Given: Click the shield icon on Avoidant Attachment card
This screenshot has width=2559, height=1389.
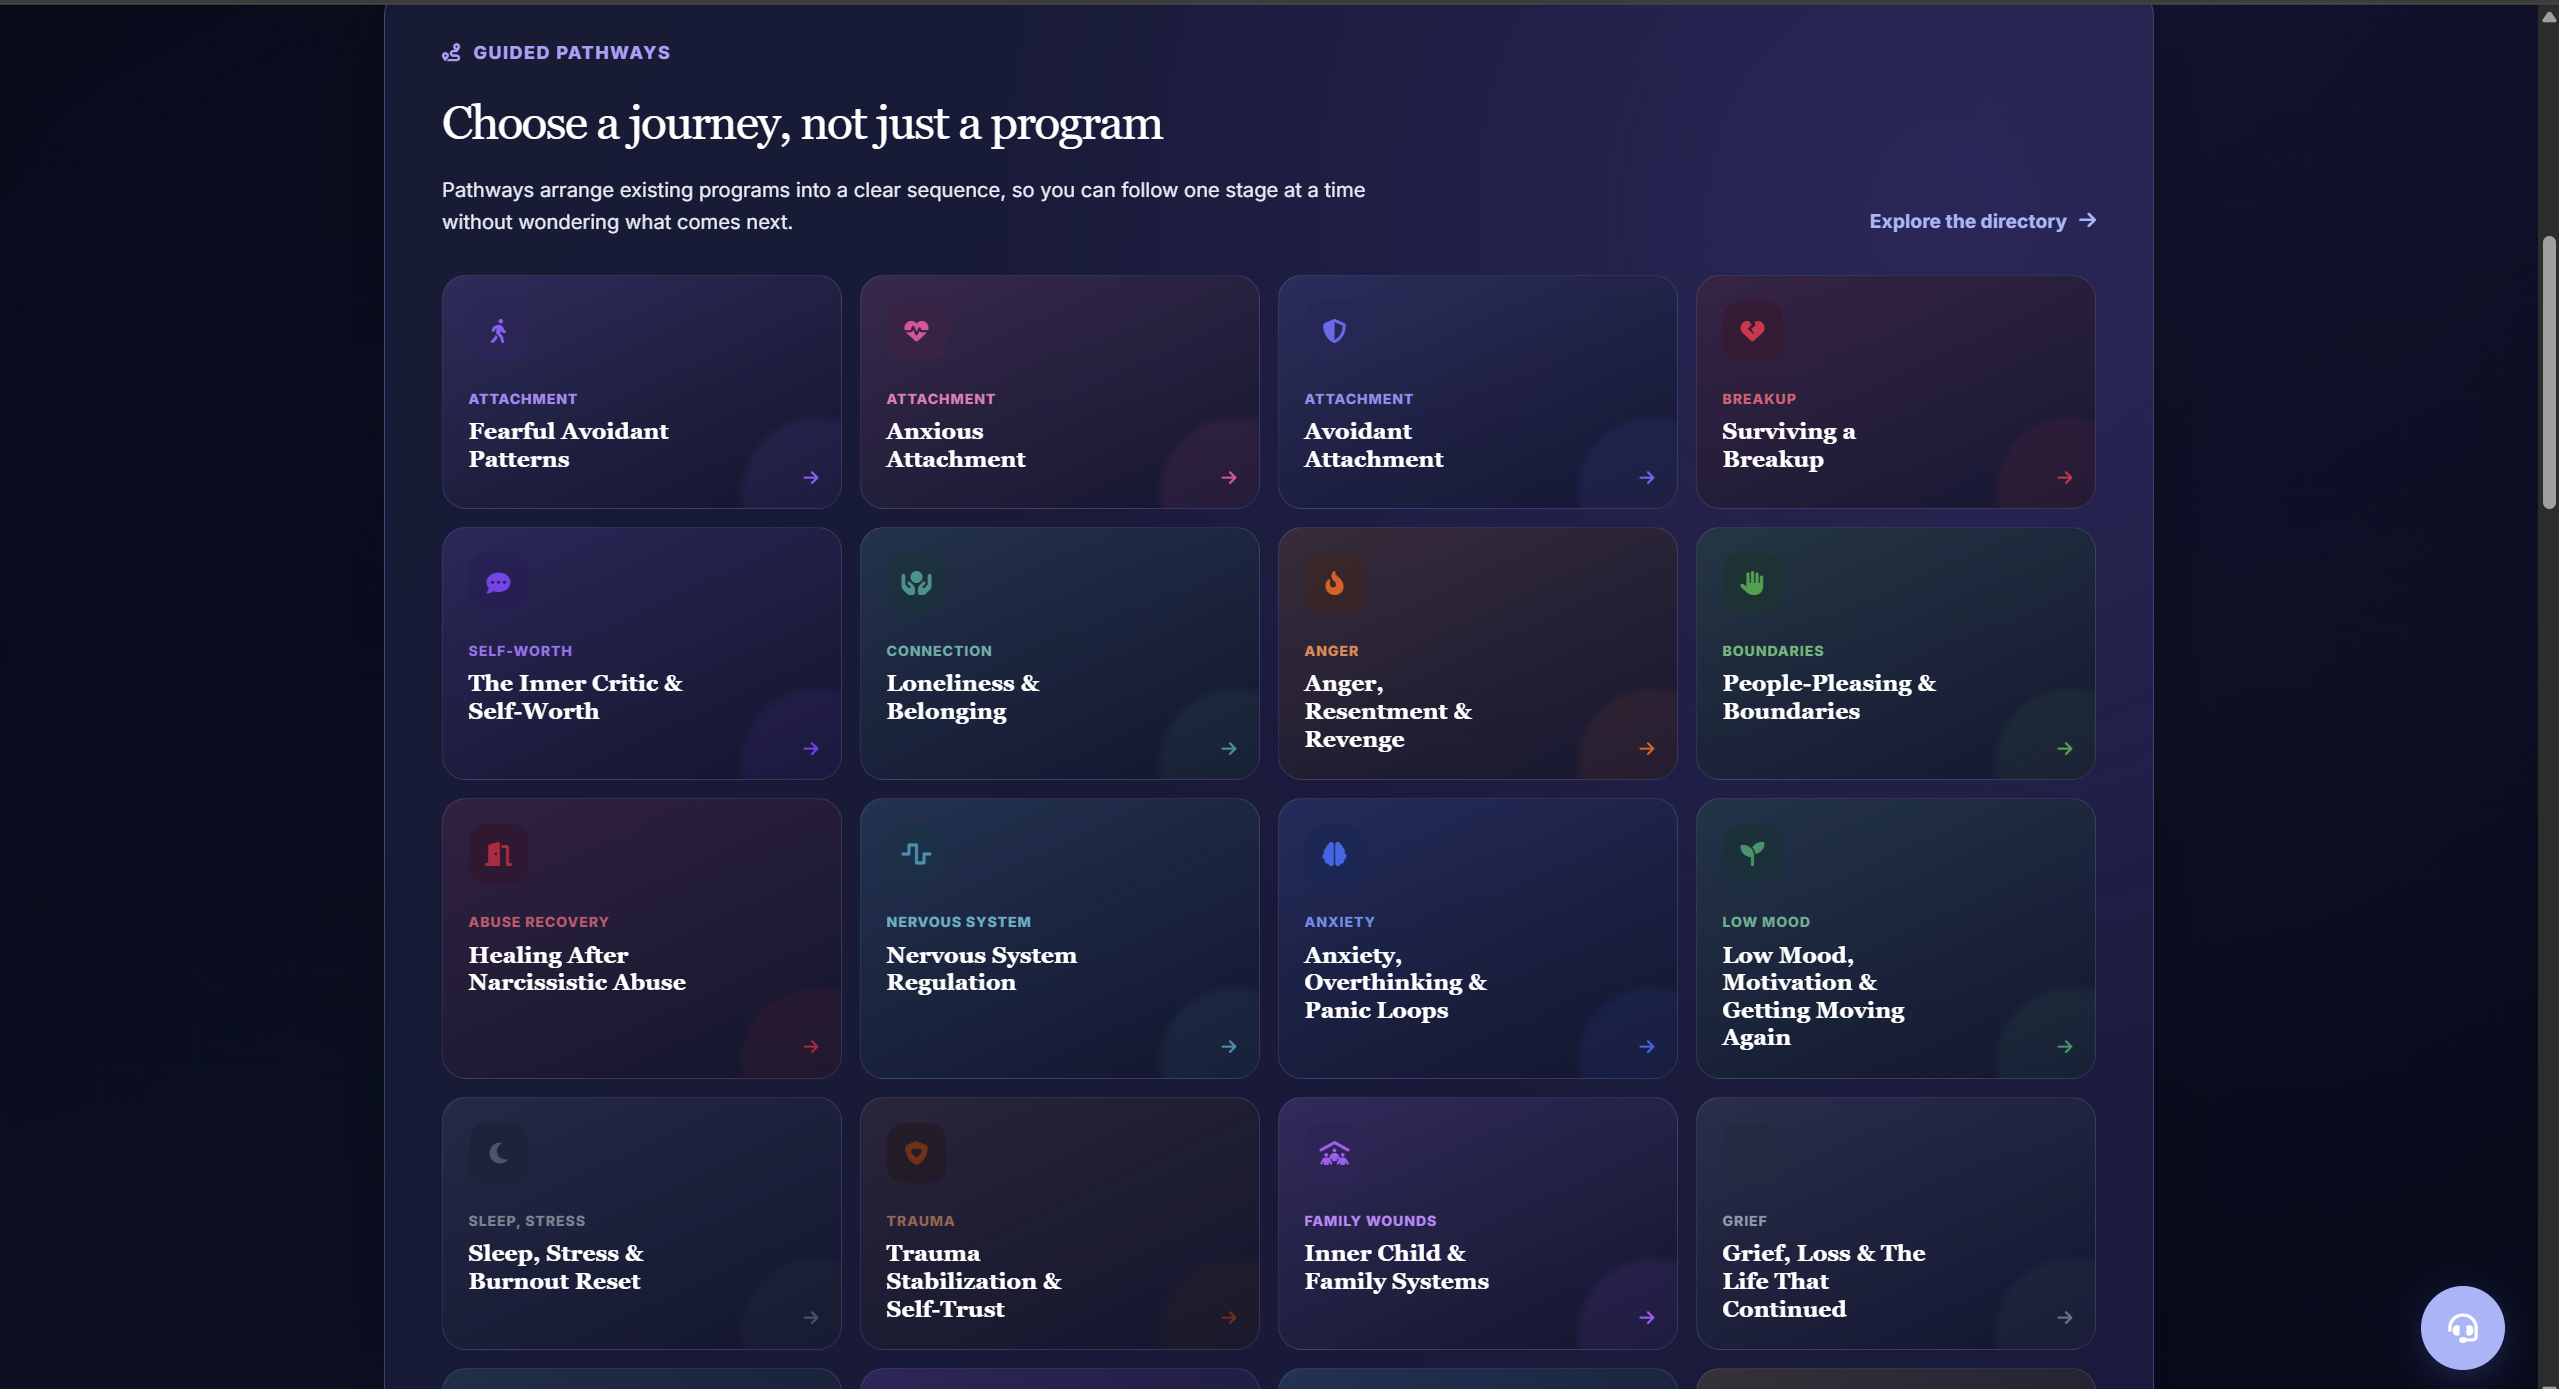Looking at the screenshot, I should (x=1334, y=331).
